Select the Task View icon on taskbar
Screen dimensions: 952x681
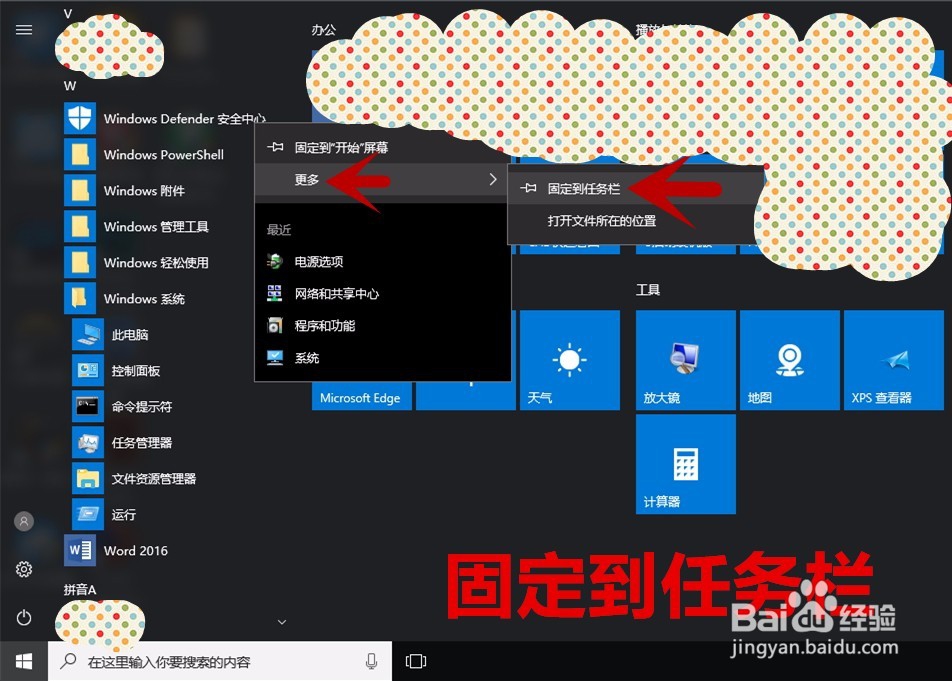pos(415,661)
